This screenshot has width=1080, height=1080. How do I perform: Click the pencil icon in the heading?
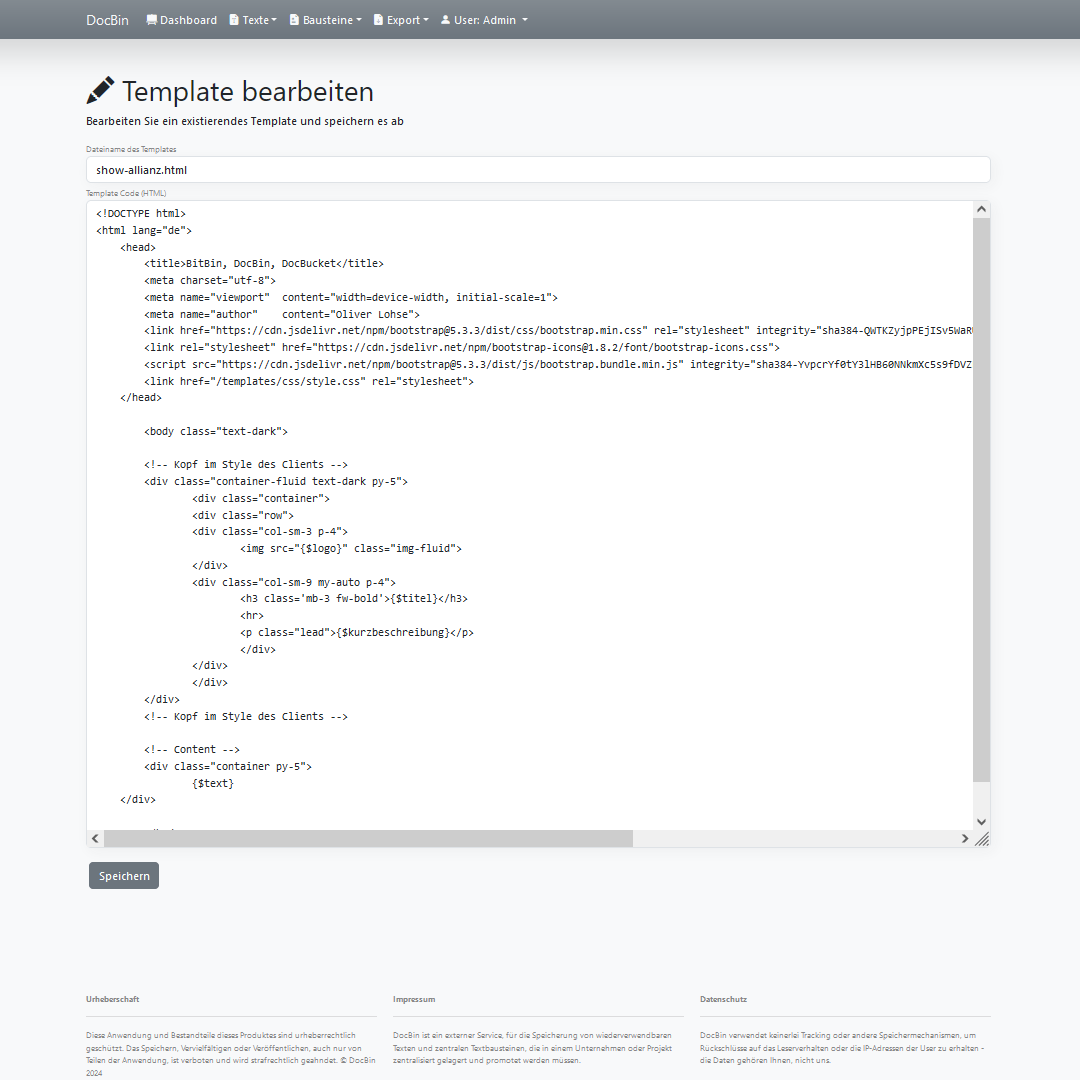(100, 91)
